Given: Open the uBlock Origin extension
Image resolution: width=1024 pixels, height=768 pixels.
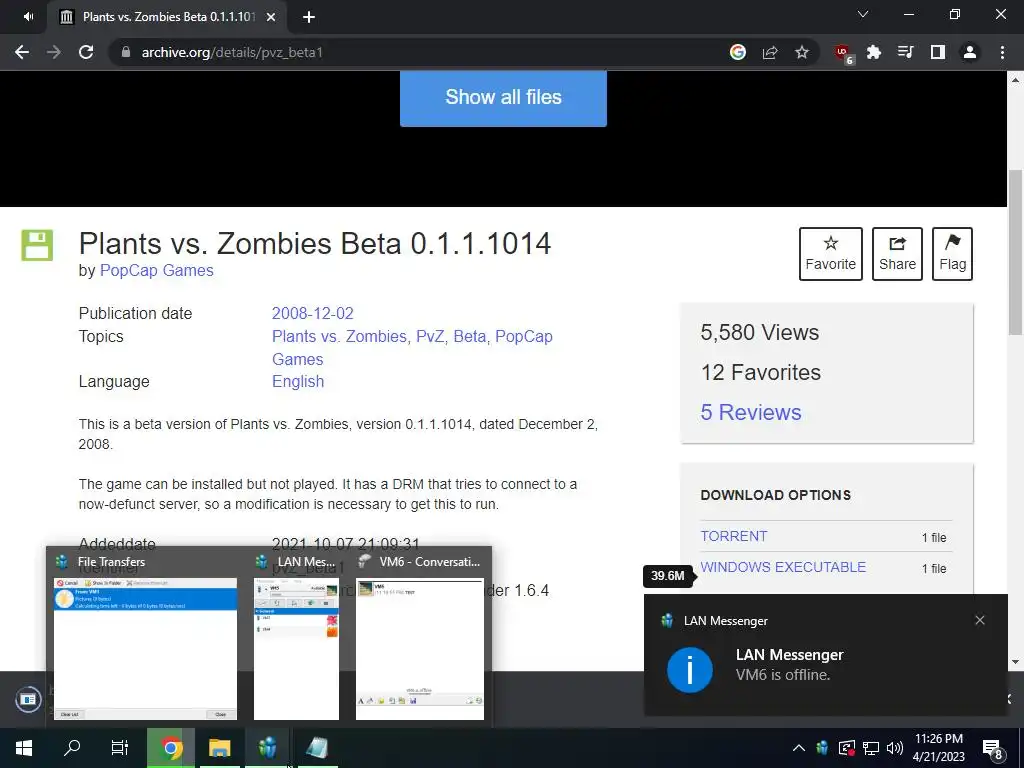Looking at the screenshot, I should pyautogui.click(x=843, y=53).
